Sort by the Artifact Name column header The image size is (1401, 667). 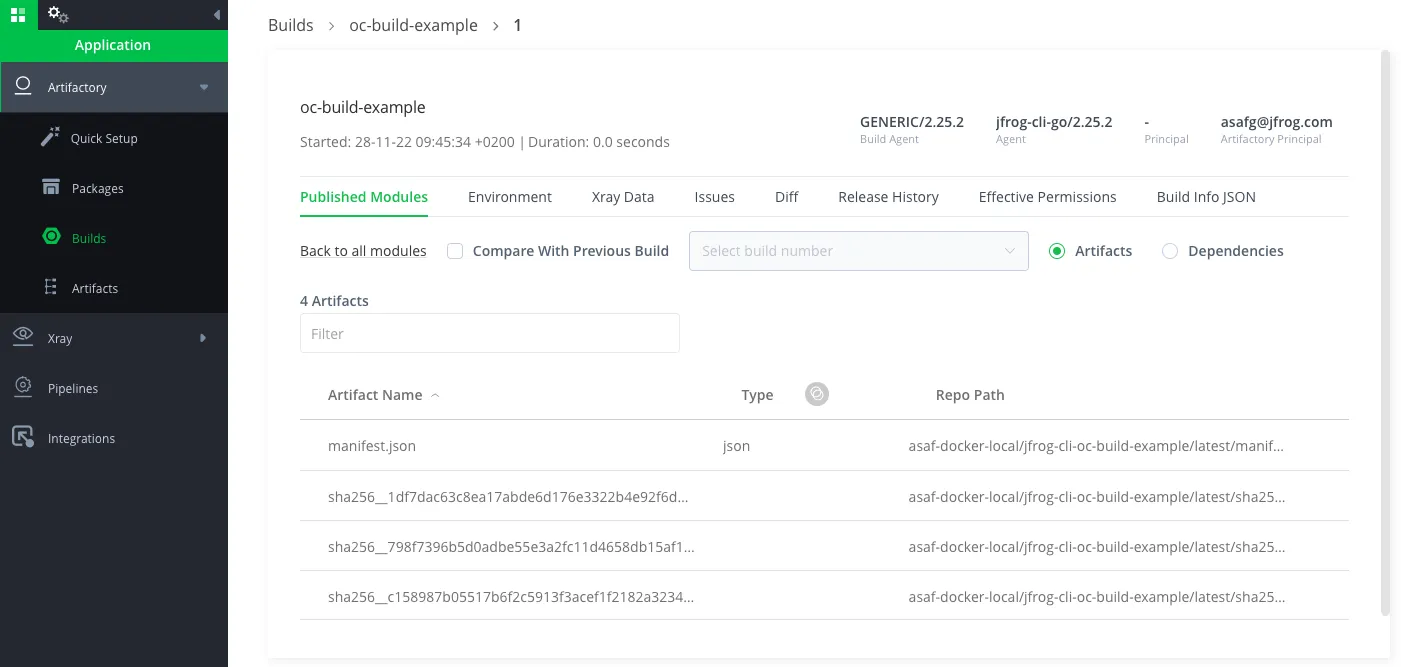pos(375,395)
